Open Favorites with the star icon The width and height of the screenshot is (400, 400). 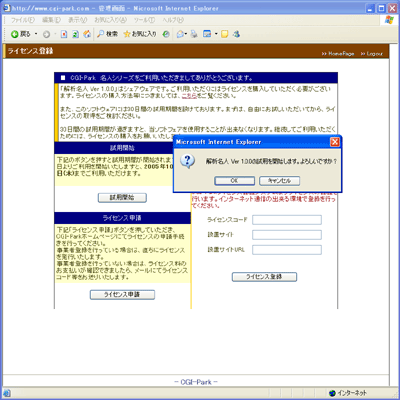point(127,34)
